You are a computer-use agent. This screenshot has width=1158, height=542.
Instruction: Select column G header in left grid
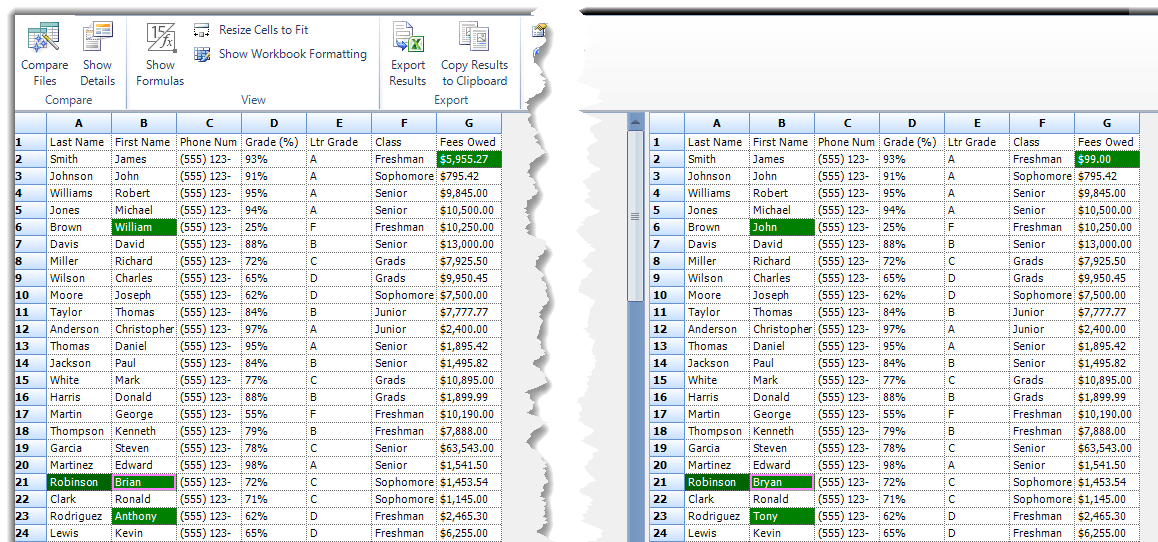pyautogui.click(x=469, y=123)
